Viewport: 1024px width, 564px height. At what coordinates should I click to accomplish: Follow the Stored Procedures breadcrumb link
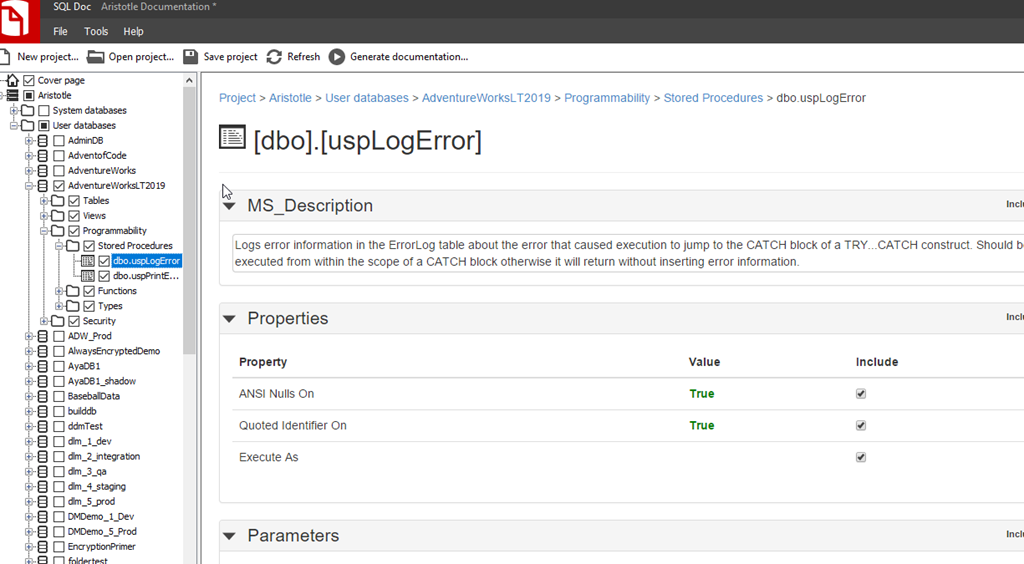click(713, 98)
